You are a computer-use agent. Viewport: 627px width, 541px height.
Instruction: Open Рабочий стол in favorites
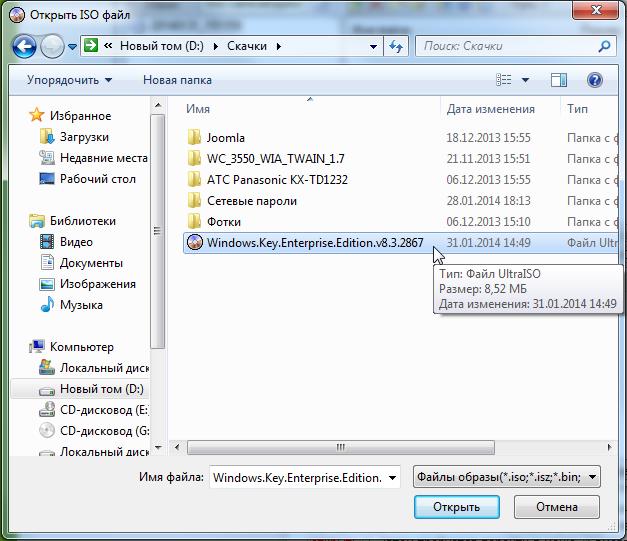tap(97, 179)
